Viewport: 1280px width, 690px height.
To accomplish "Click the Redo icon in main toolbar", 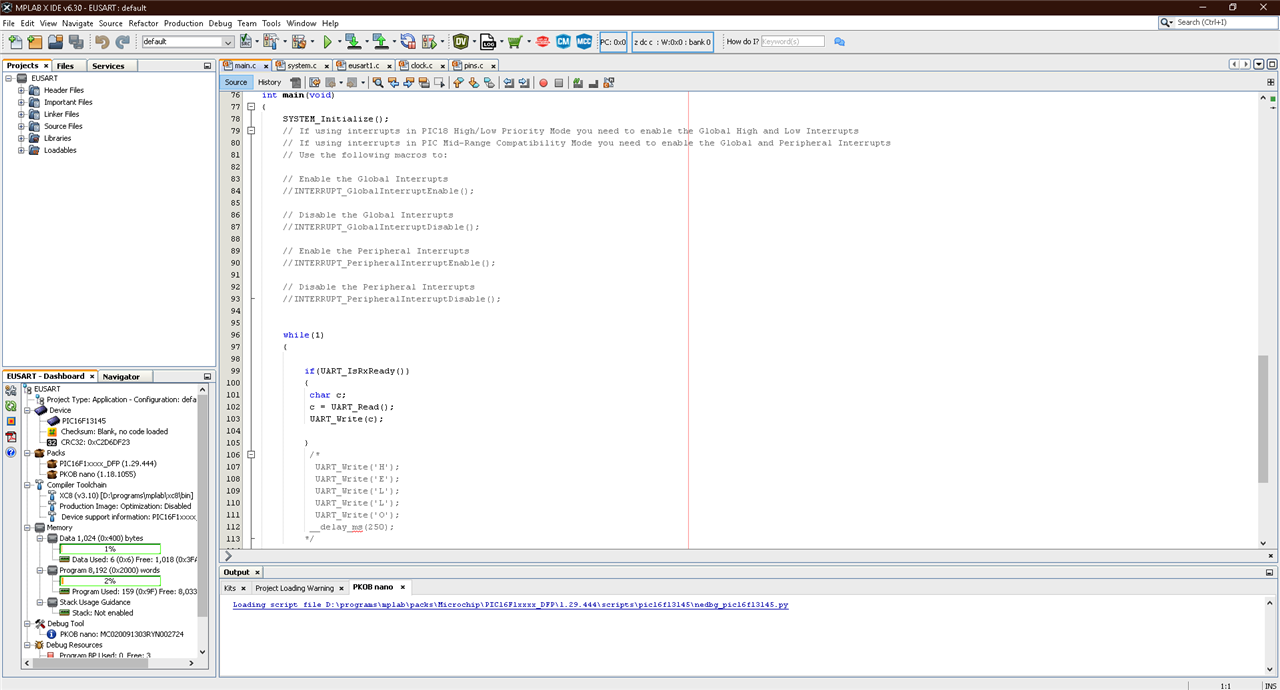I will point(122,42).
